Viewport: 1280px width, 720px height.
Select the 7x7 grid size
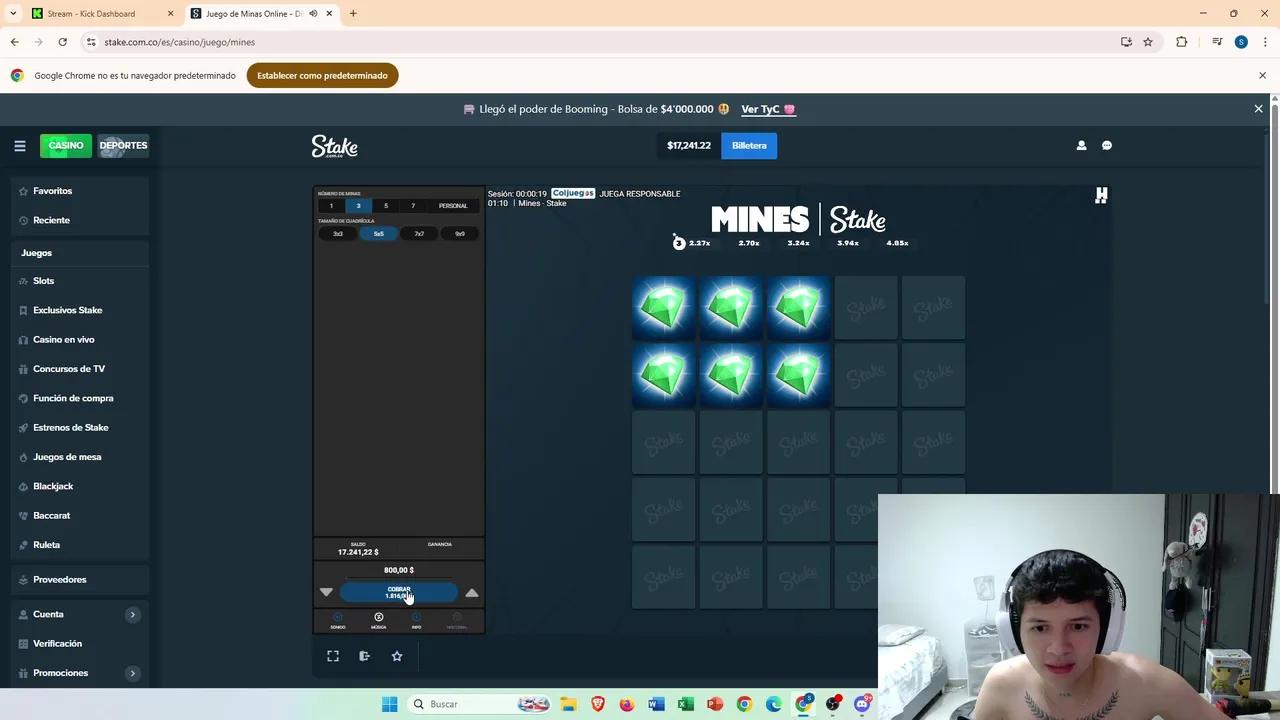419,233
